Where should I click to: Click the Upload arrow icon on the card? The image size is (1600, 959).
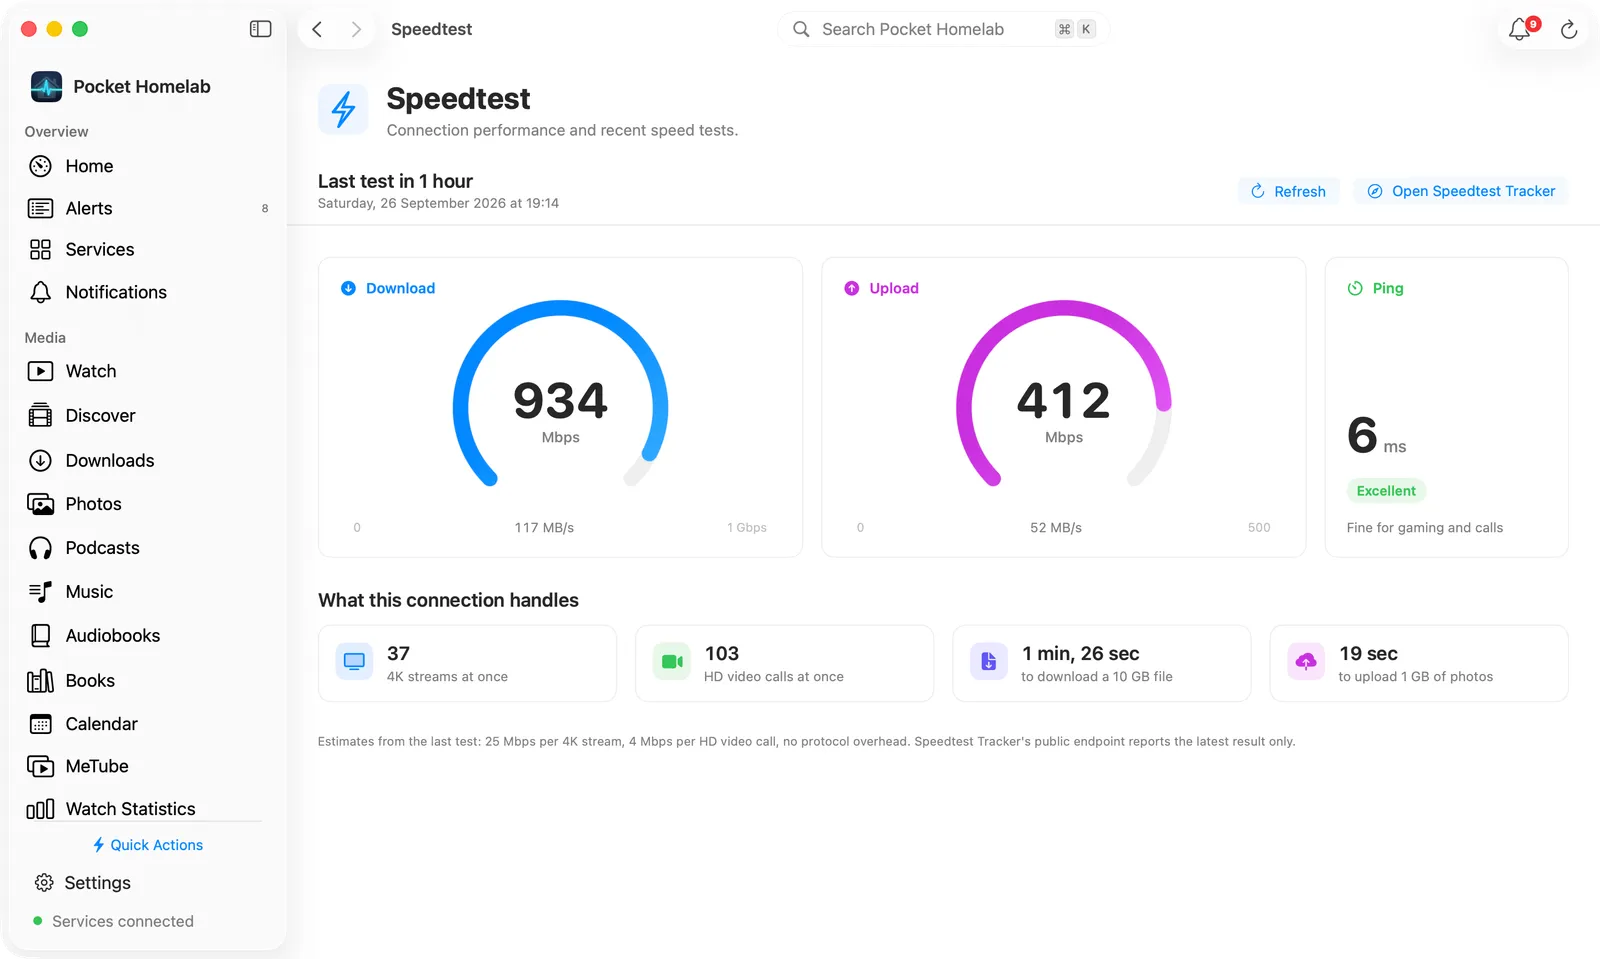point(851,288)
